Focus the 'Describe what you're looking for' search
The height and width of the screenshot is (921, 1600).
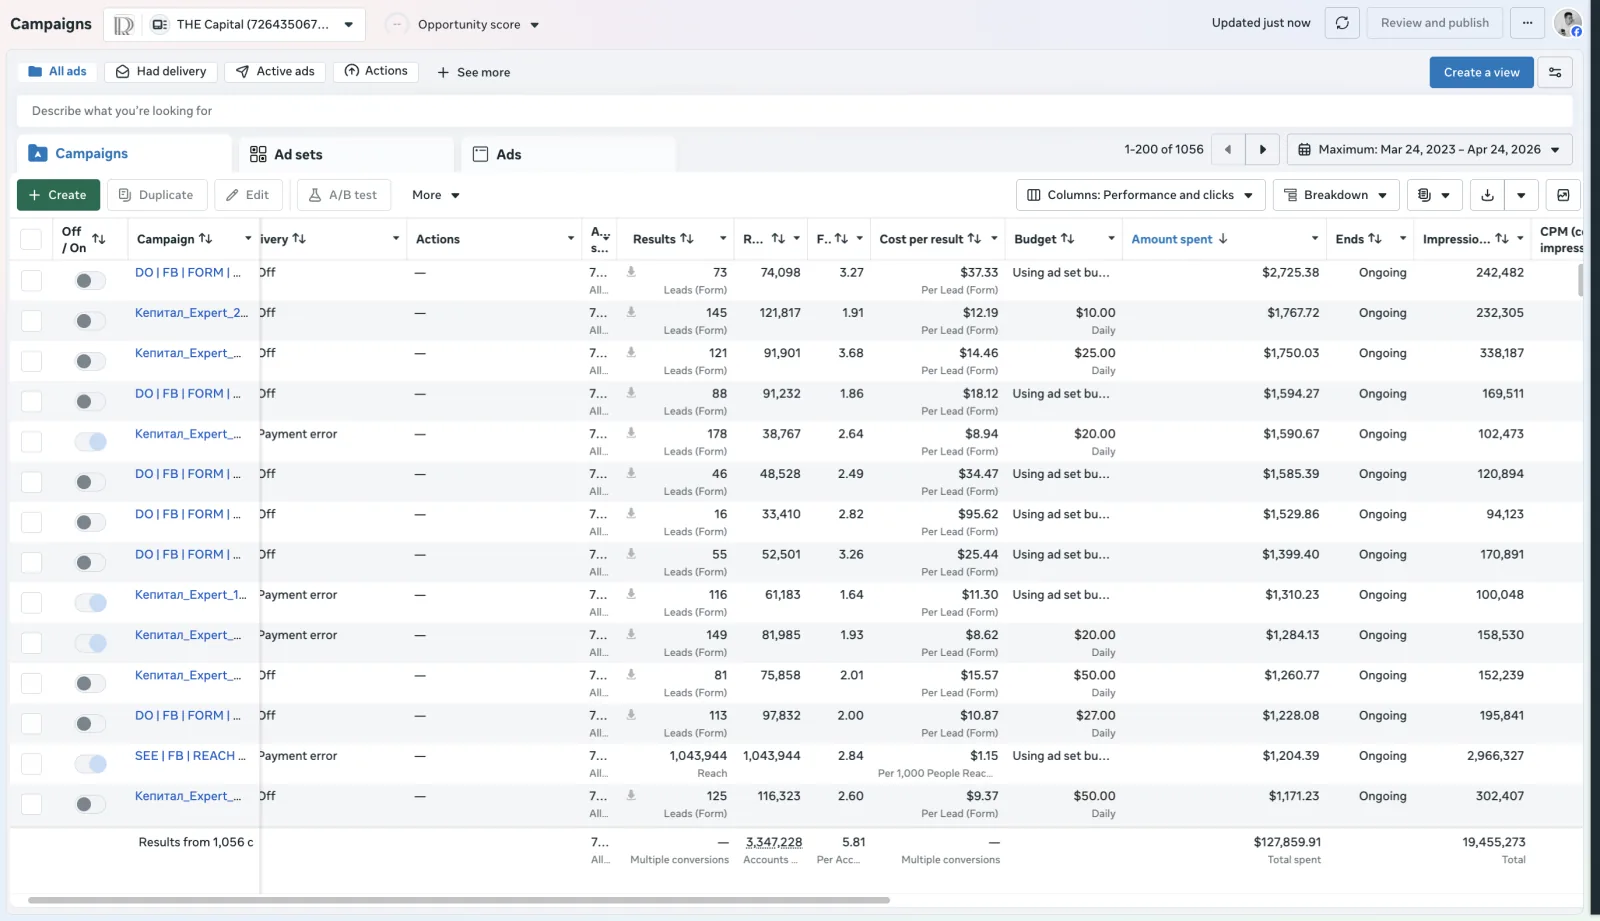pos(795,111)
